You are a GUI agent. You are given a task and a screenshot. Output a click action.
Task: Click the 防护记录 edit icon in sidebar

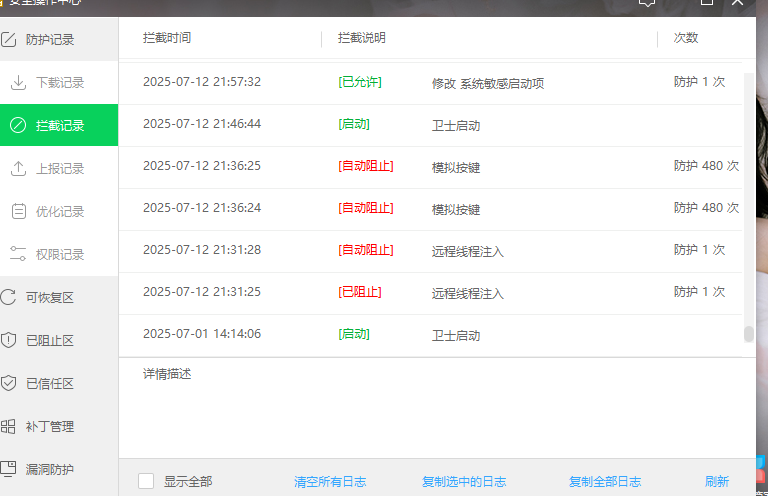pyautogui.click(x=9, y=41)
